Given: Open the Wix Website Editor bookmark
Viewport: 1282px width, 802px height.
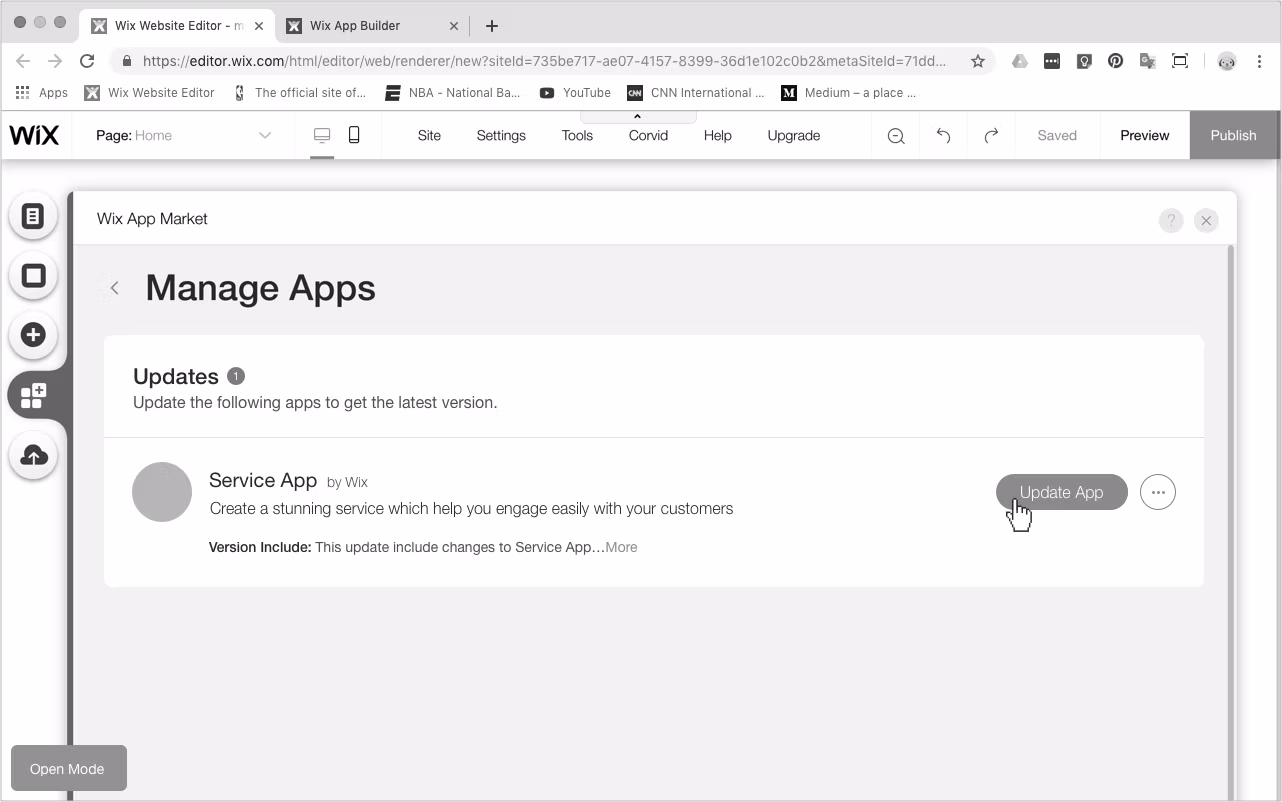Looking at the screenshot, I should pyautogui.click(x=150, y=93).
